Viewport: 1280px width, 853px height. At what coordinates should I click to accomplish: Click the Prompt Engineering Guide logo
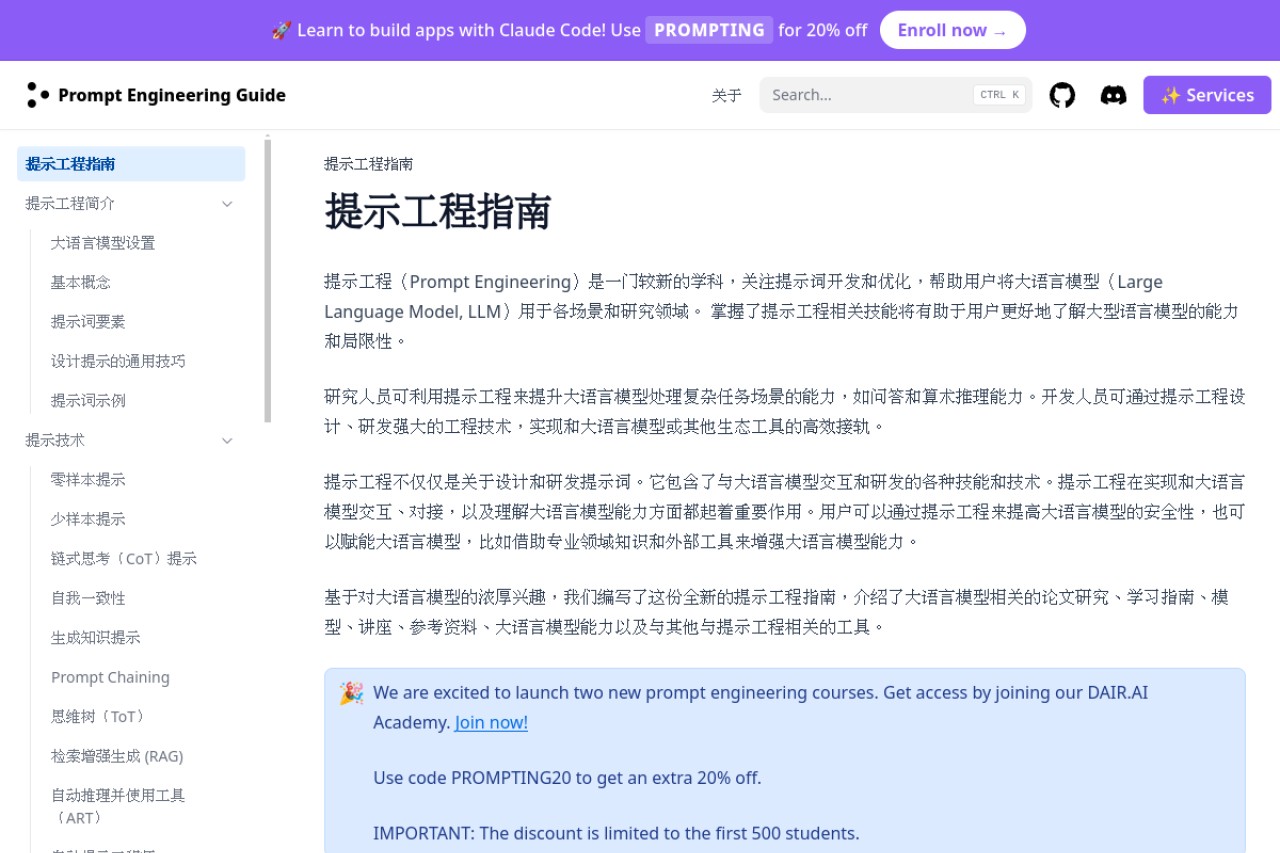click(x=38, y=95)
